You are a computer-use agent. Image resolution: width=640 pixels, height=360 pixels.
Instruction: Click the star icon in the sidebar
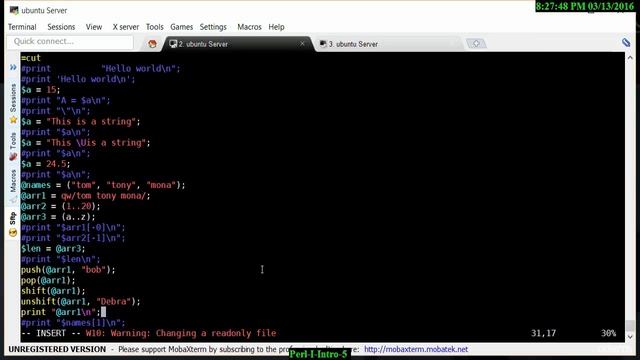point(13,120)
